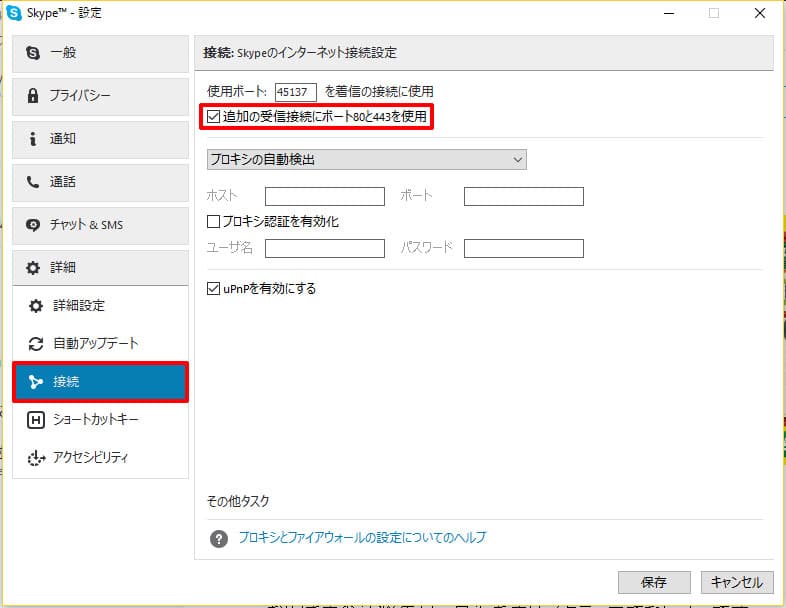786x608 pixels.
Task: Click the その他タスク heading text
Action: click(x=238, y=501)
